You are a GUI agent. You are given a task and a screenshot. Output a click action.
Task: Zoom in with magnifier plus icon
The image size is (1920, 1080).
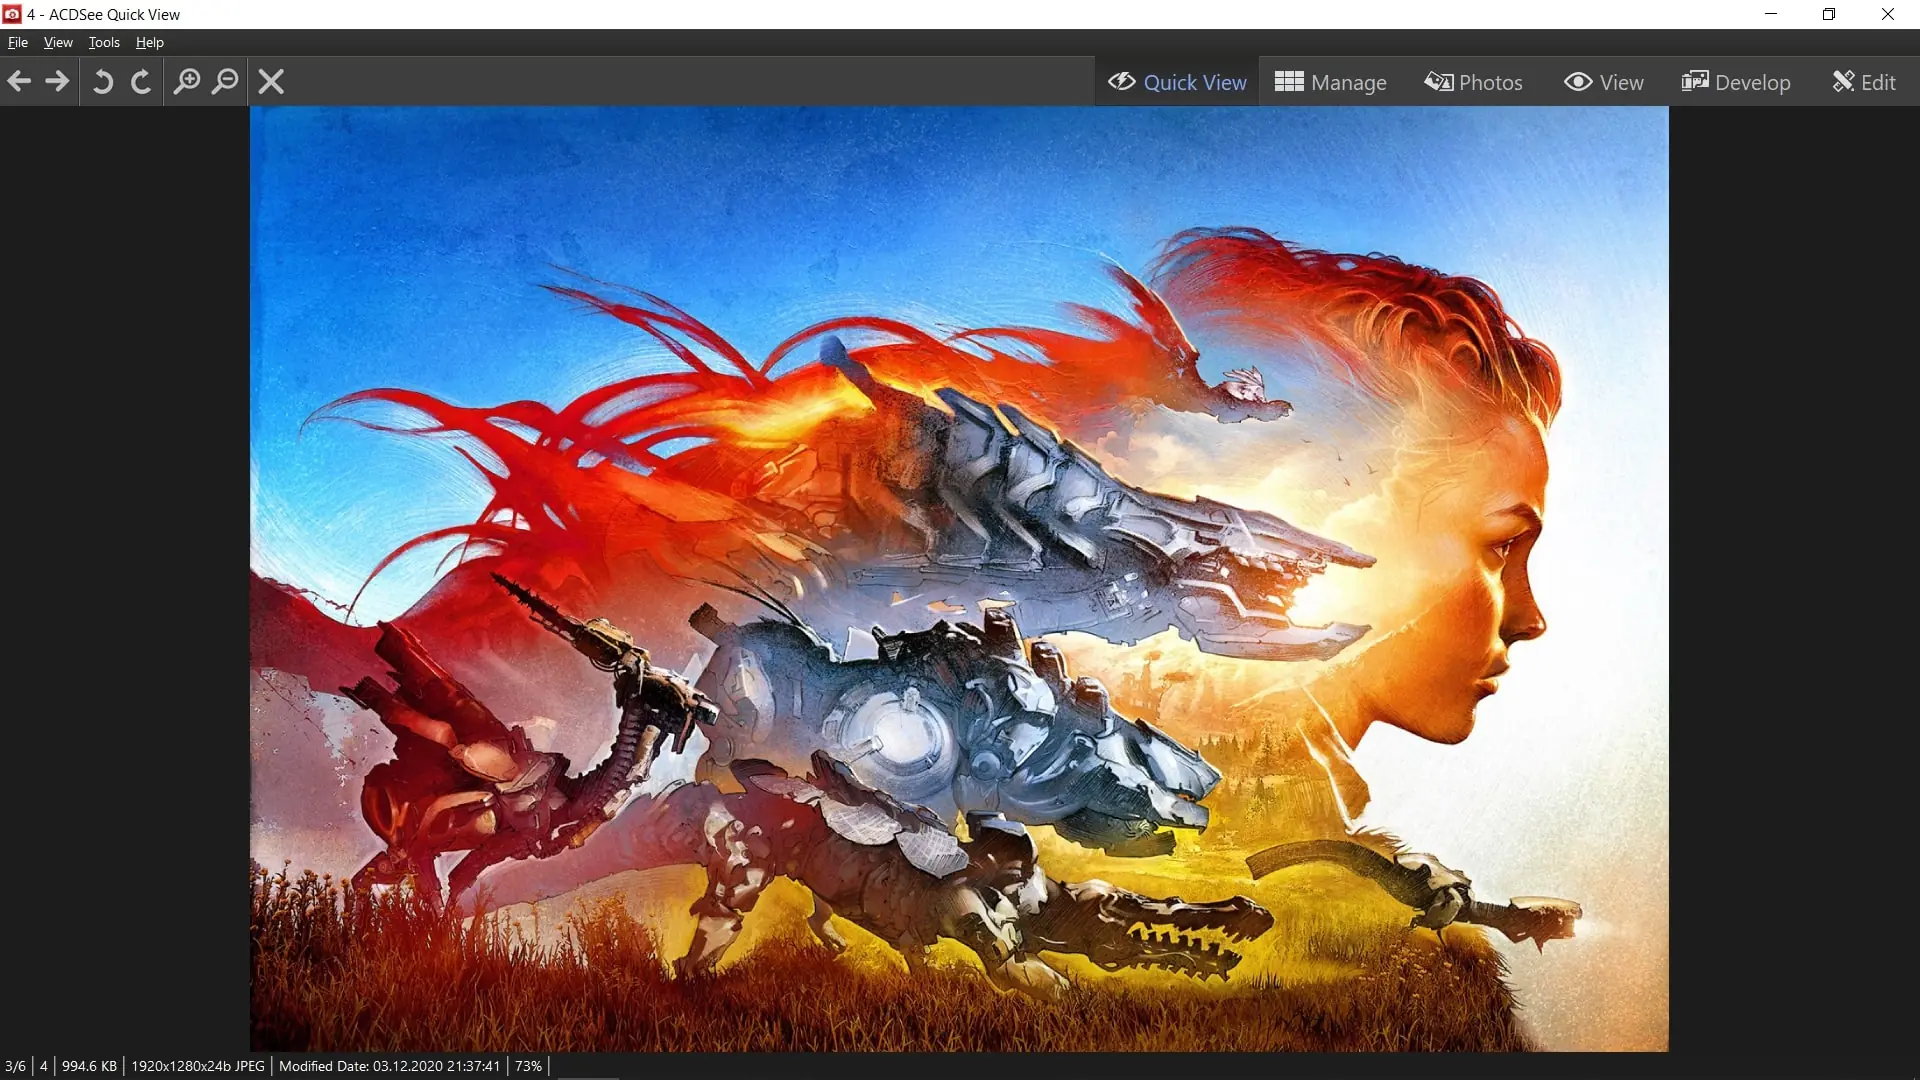tap(187, 81)
